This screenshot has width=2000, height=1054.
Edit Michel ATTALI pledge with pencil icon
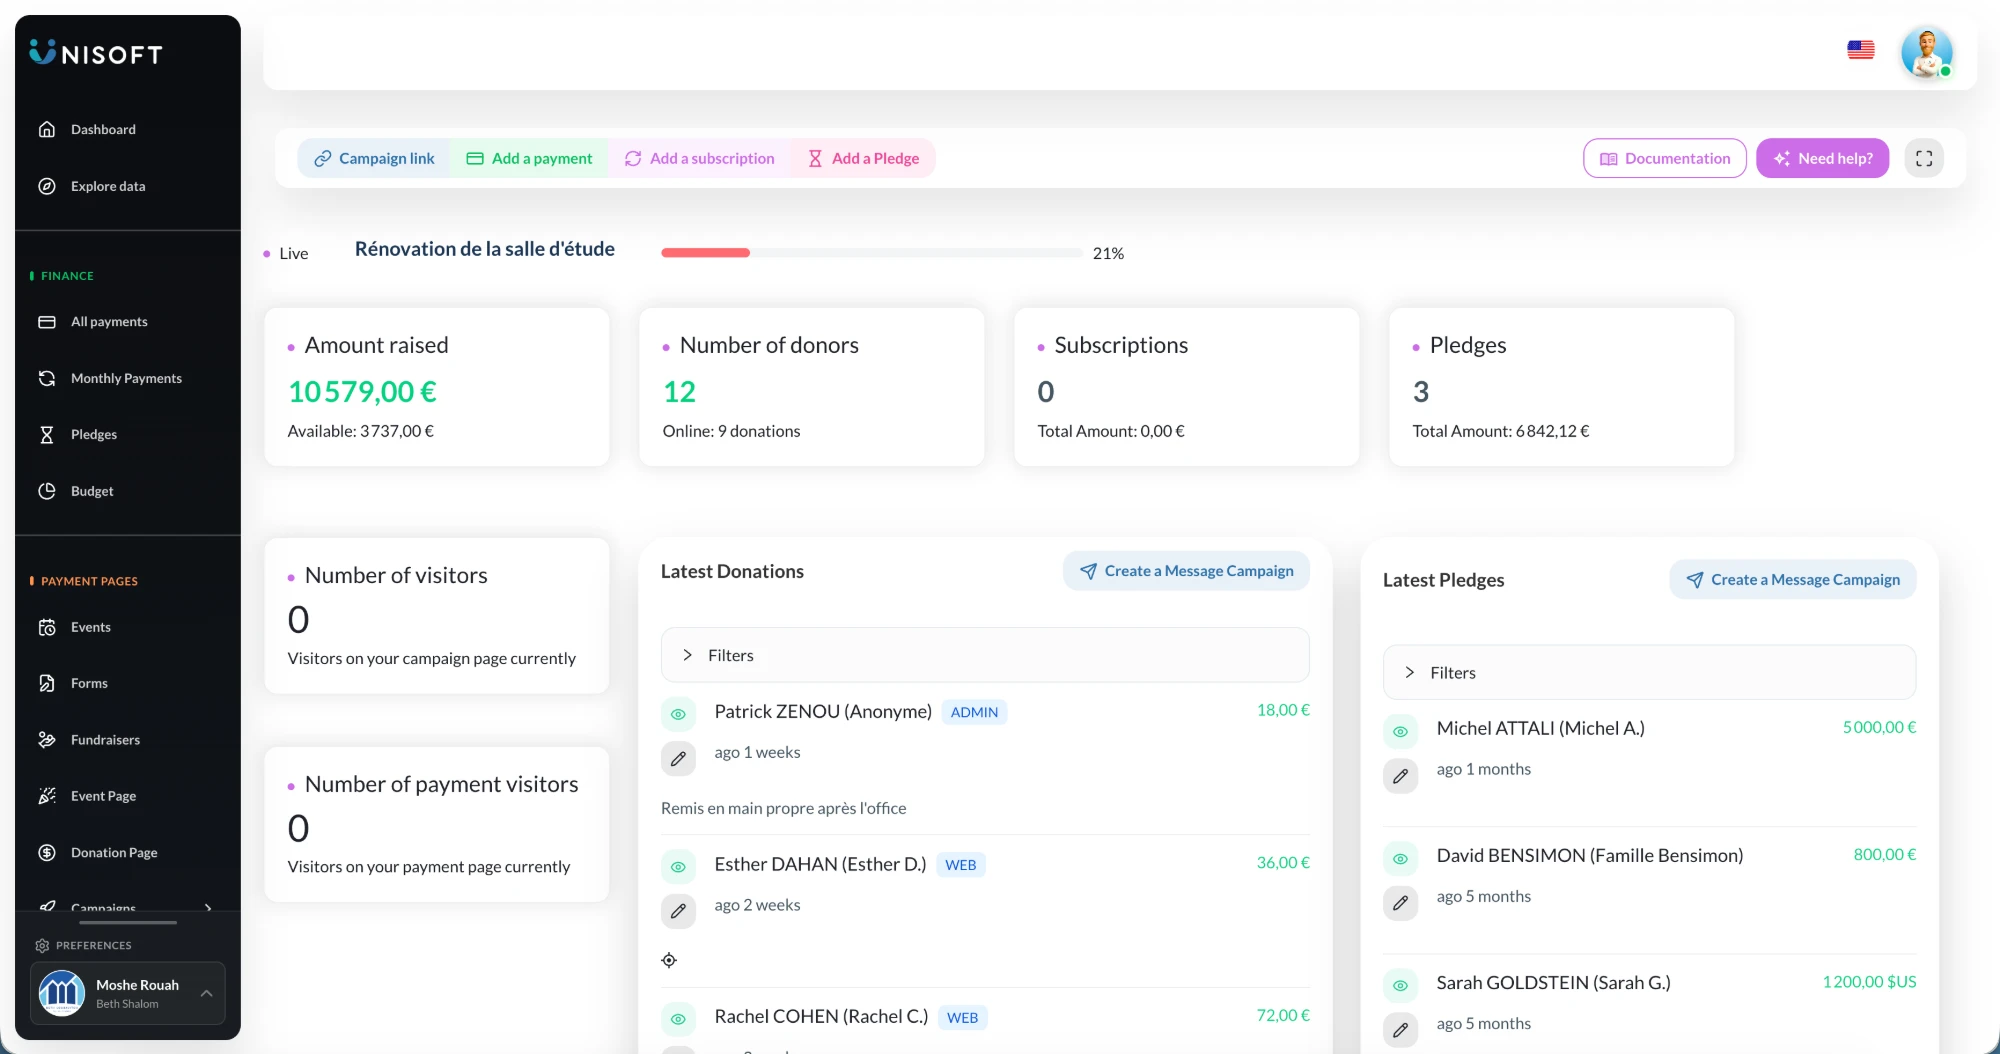1400,776
